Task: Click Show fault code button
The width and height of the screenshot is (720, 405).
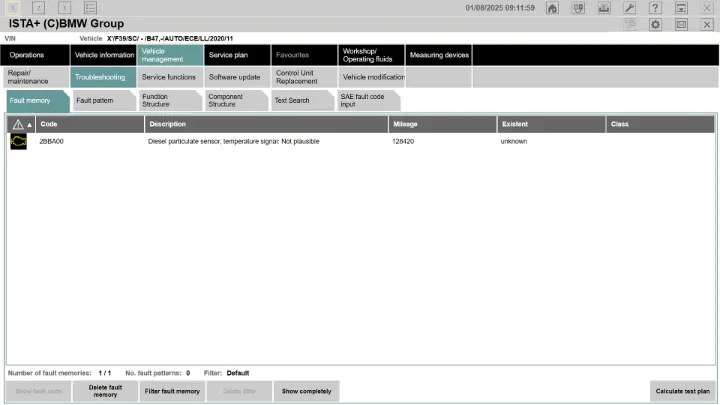Action: tap(39, 391)
